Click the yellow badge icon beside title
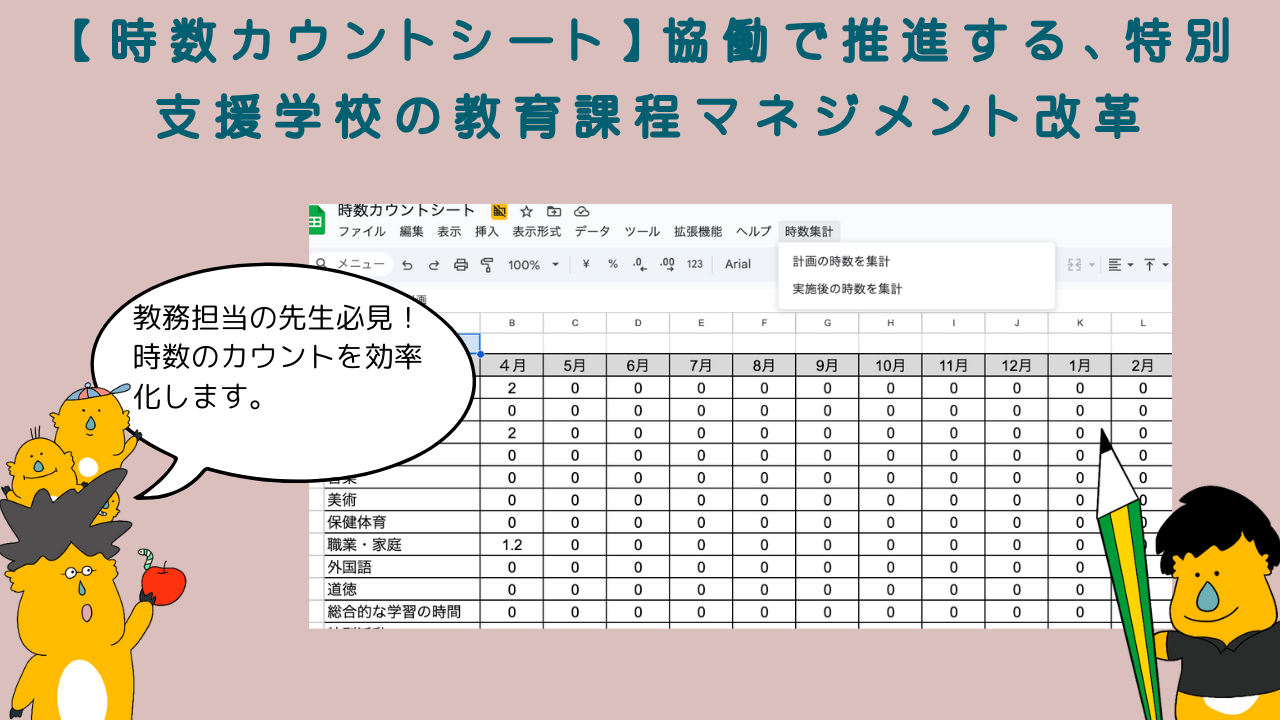The width and height of the screenshot is (1280, 720). [x=499, y=211]
